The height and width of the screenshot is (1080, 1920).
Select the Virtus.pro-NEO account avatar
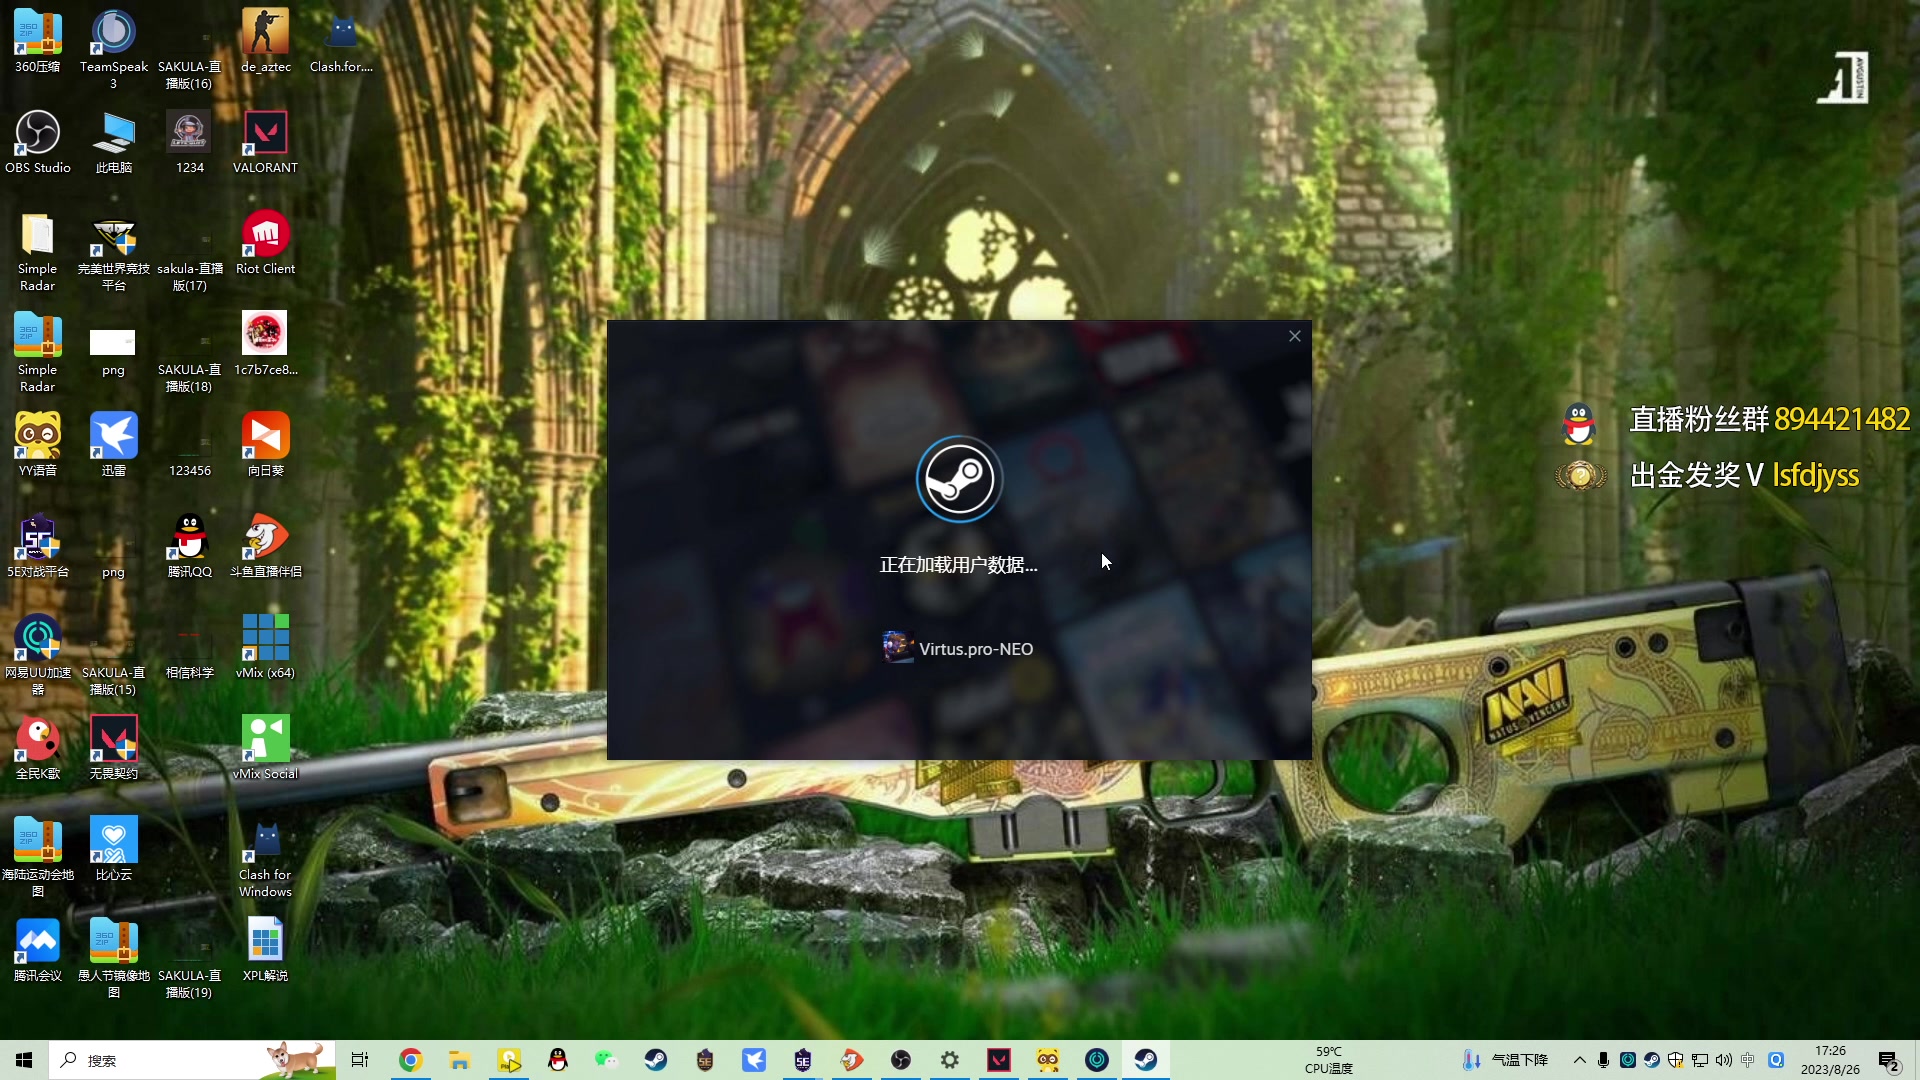(897, 647)
